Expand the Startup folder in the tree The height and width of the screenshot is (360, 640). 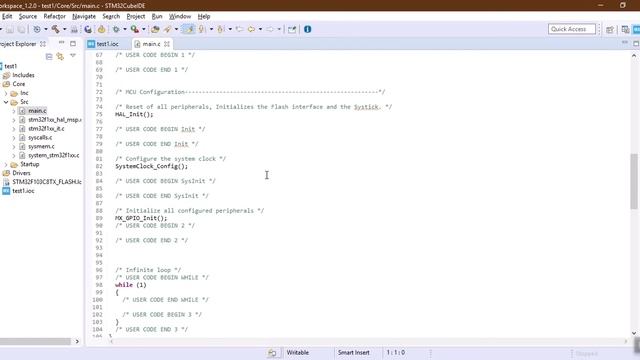click(x=6, y=164)
